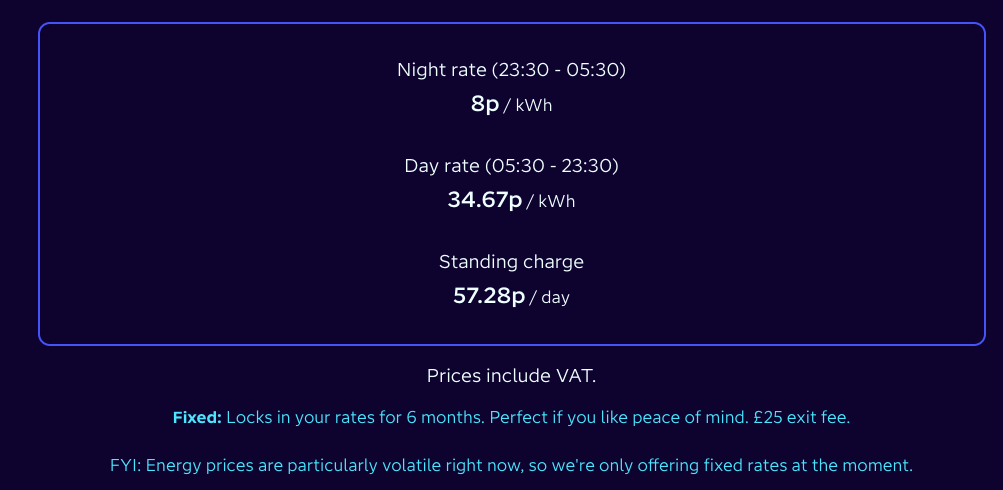The width and height of the screenshot is (1003, 490).
Task: Click the bold Fixed: label
Action: pos(197,417)
